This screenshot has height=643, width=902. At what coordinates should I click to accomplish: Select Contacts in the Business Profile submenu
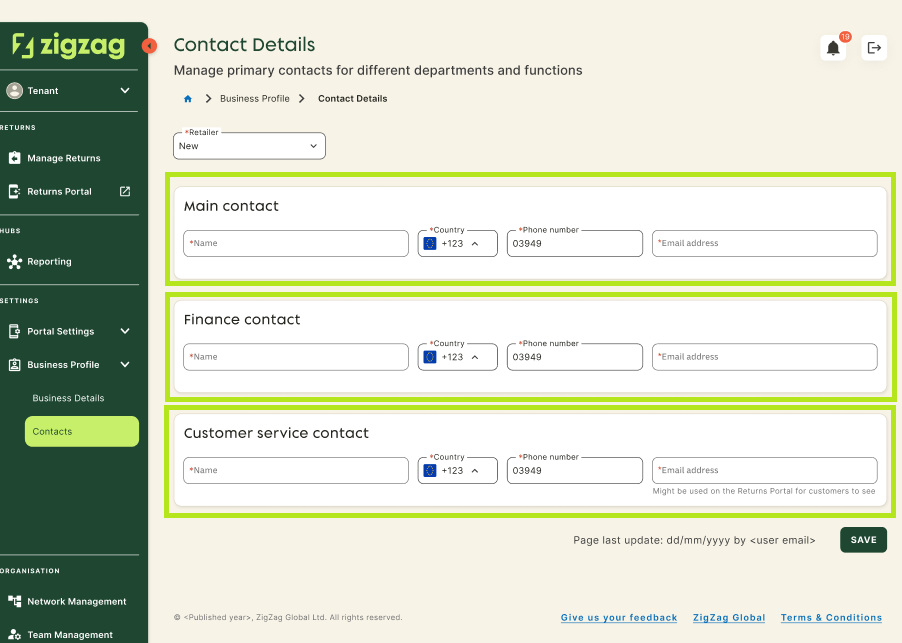tap(53, 431)
